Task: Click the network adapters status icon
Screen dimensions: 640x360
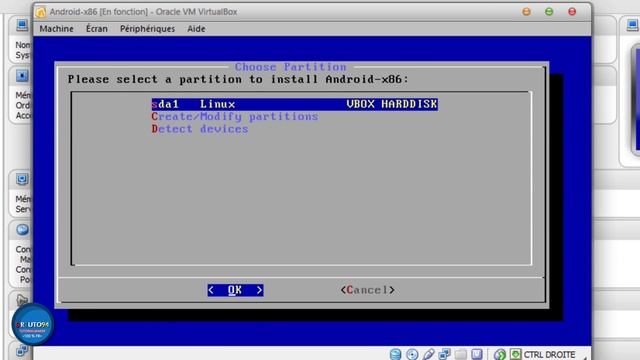Action: pos(444,354)
